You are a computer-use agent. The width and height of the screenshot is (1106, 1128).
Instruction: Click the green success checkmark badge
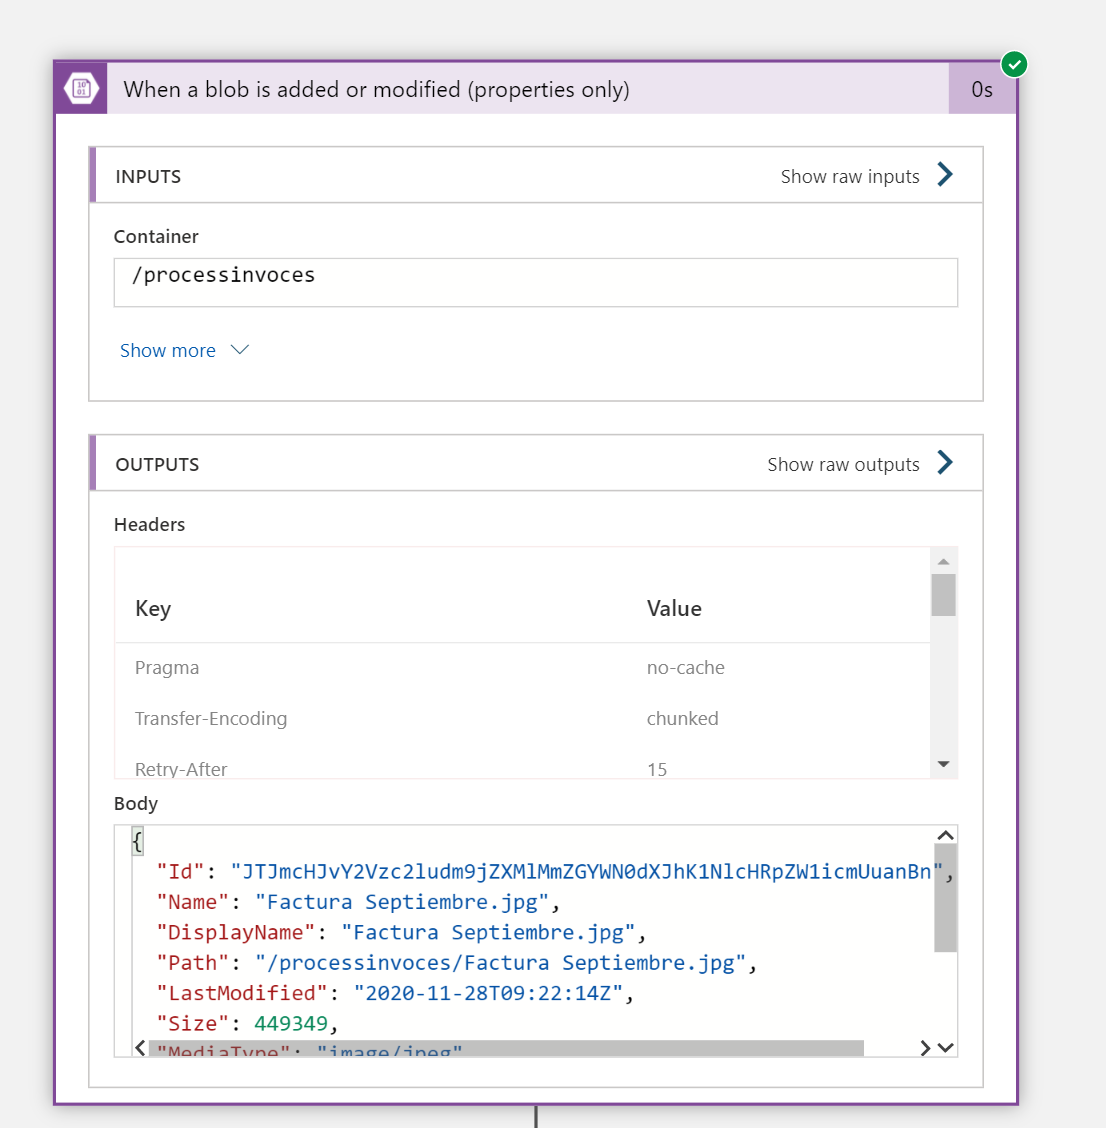click(x=1014, y=65)
